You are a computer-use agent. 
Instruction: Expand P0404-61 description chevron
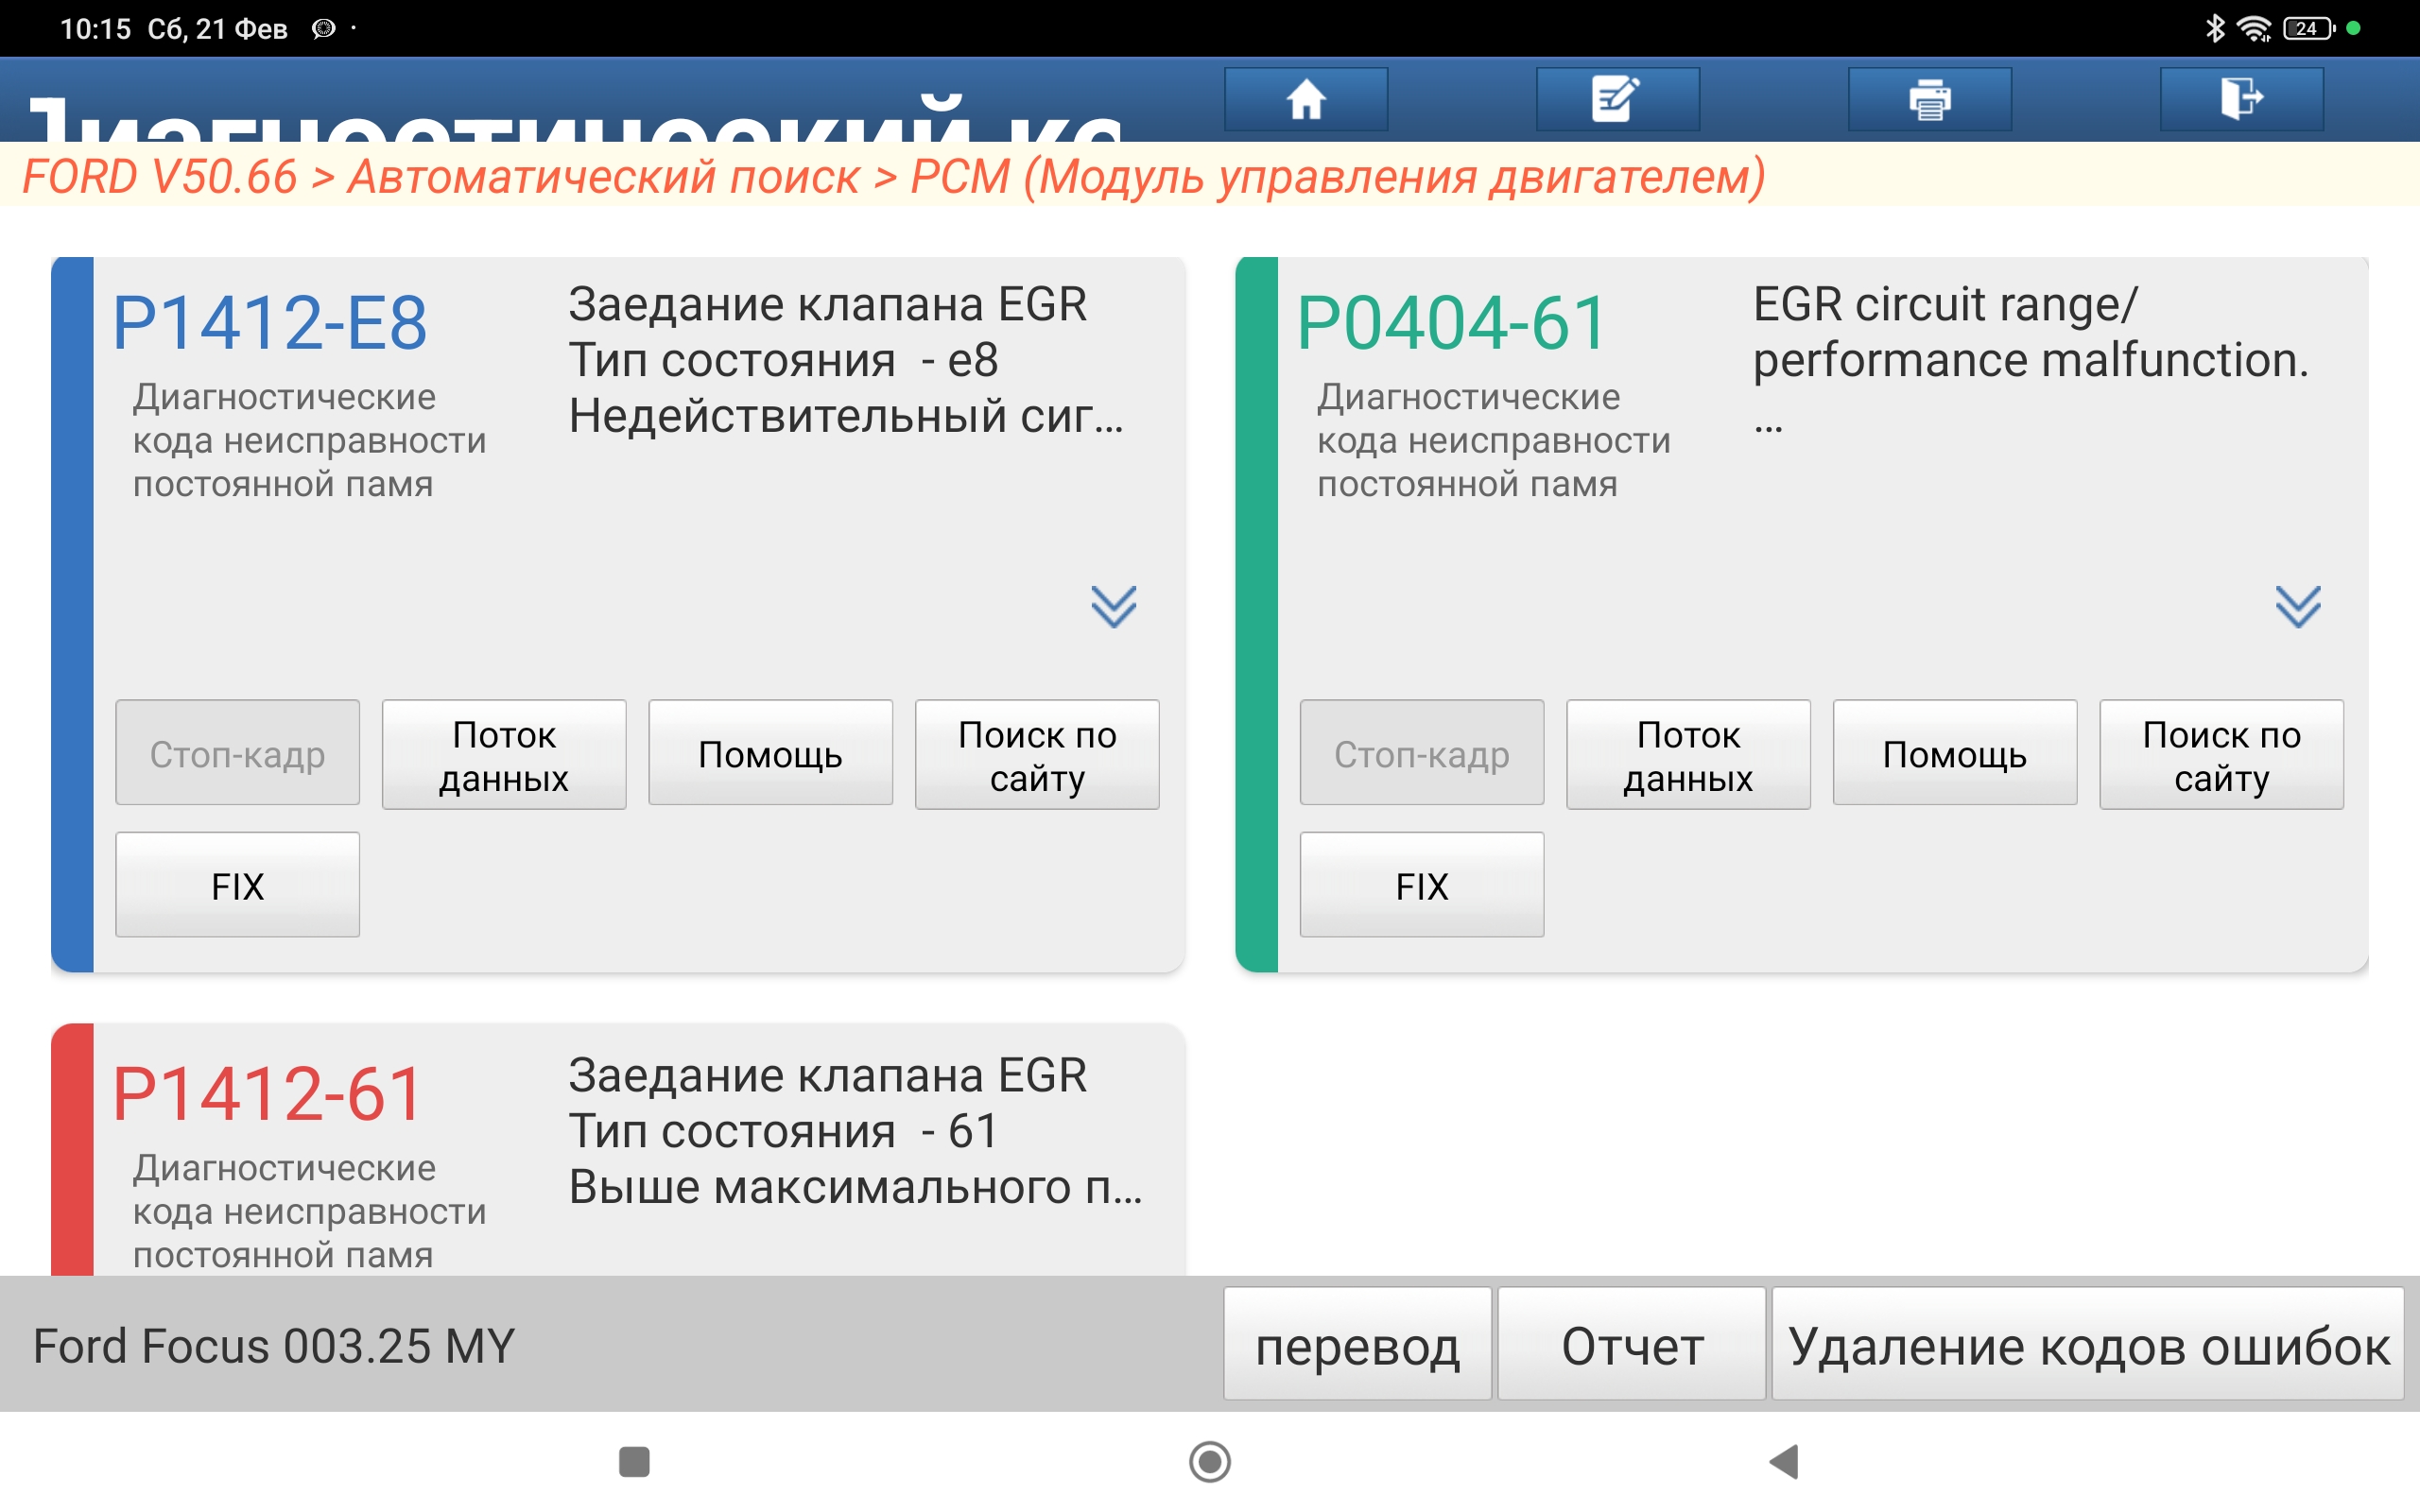(2297, 606)
